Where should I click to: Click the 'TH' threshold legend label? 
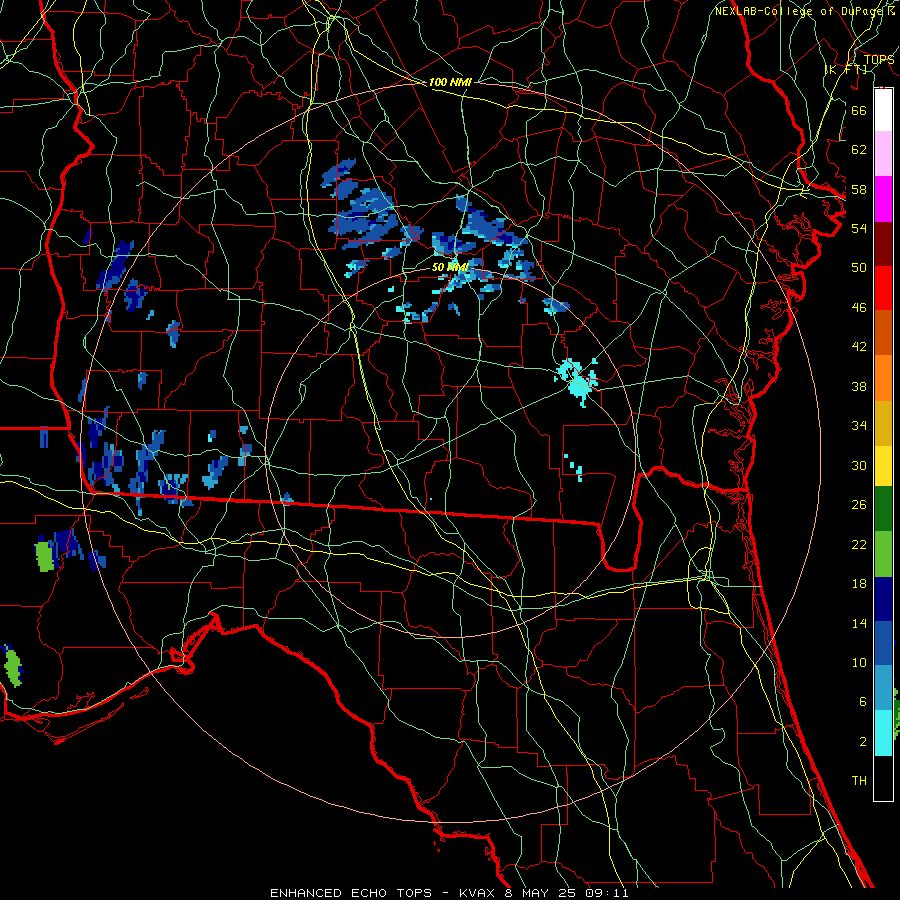point(859,781)
